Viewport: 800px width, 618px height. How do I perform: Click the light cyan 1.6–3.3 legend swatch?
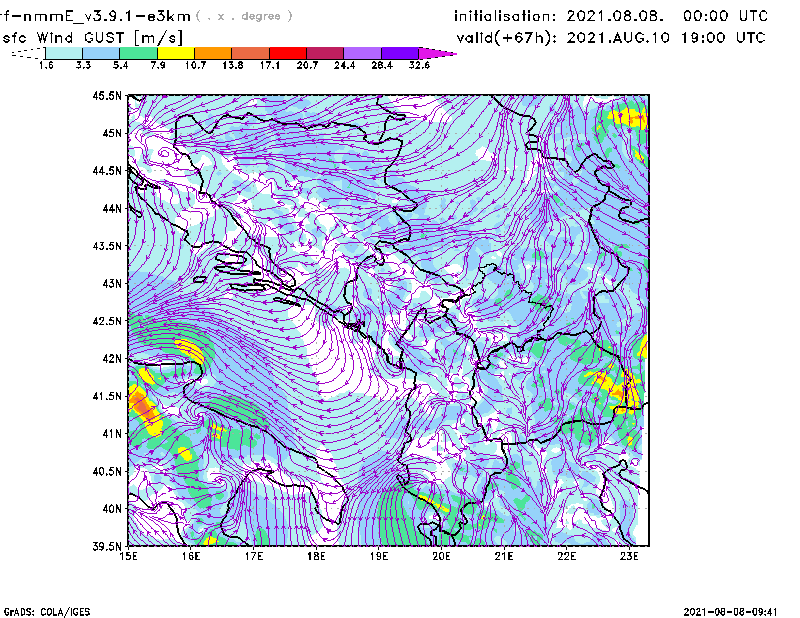[64, 53]
